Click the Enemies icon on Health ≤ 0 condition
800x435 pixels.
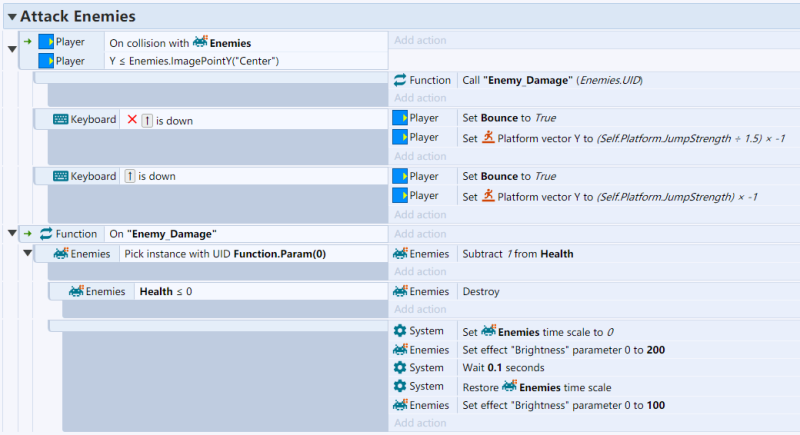pos(76,291)
